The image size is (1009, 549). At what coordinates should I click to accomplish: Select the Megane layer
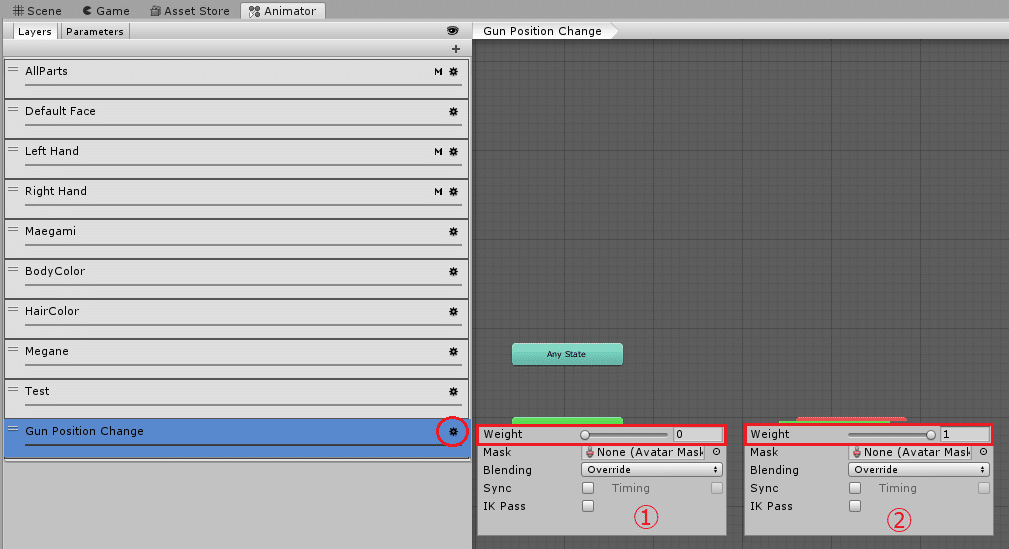(x=236, y=358)
